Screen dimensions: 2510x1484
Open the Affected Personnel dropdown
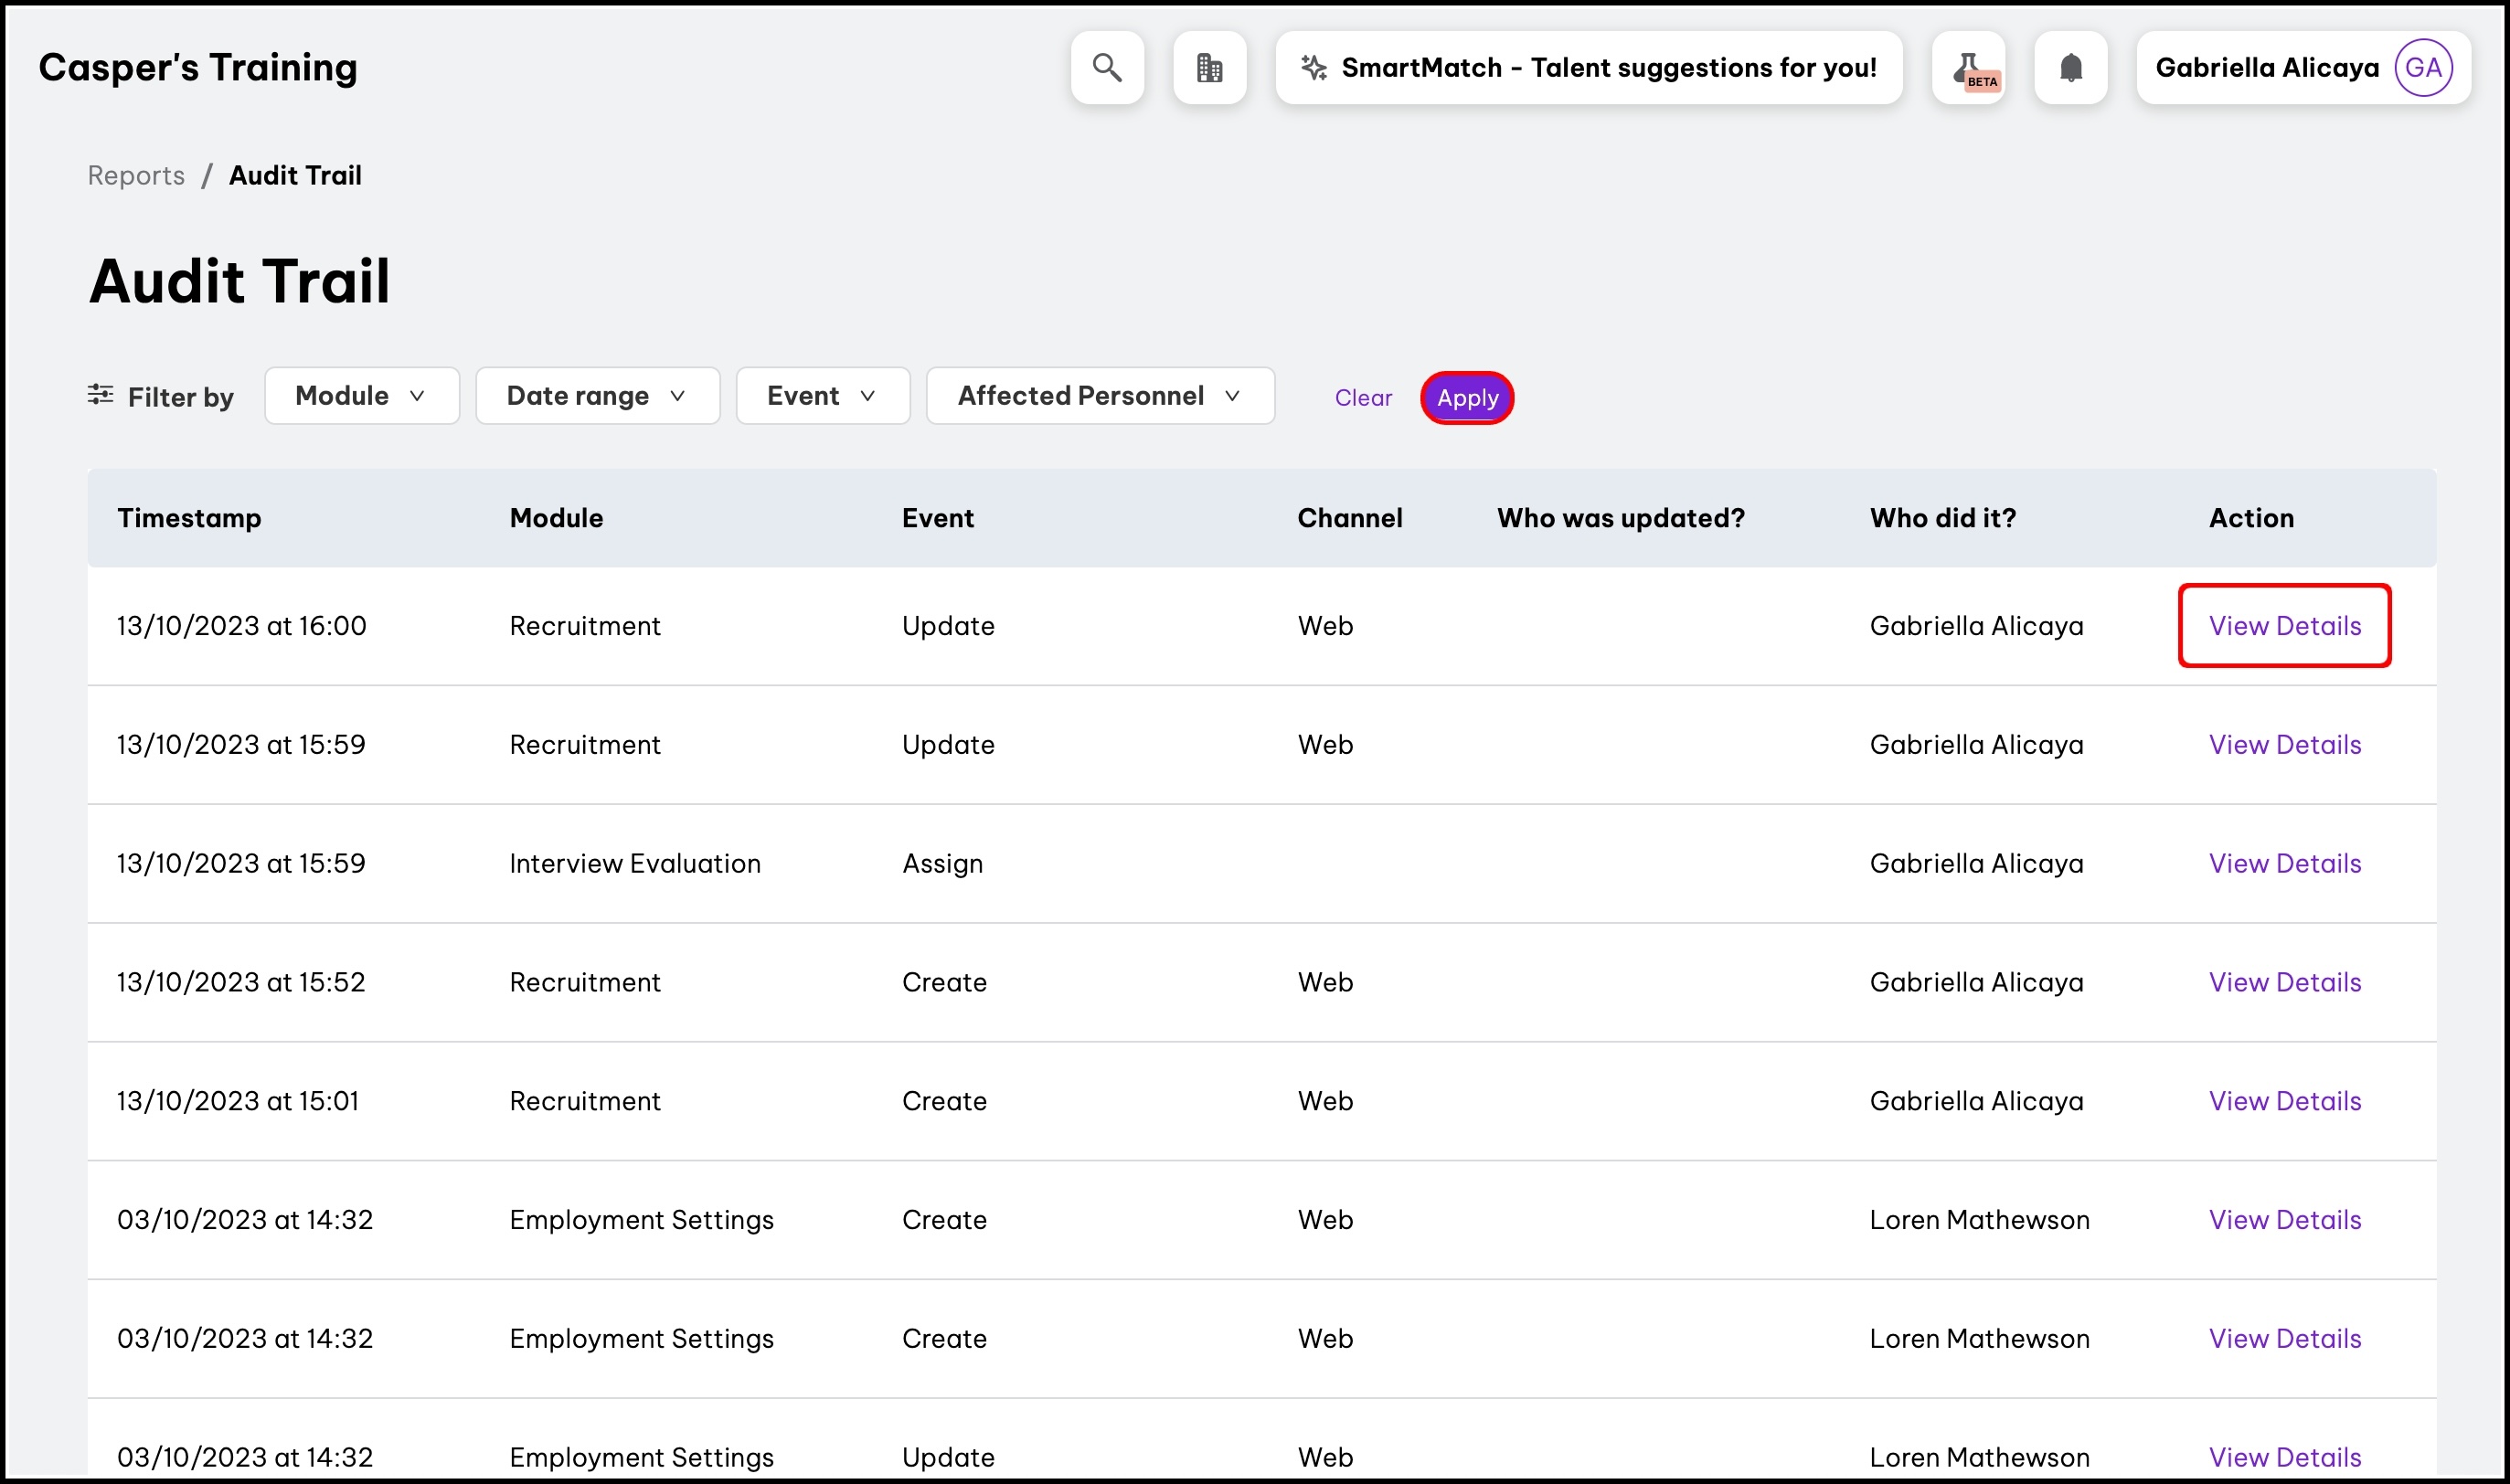(1099, 396)
